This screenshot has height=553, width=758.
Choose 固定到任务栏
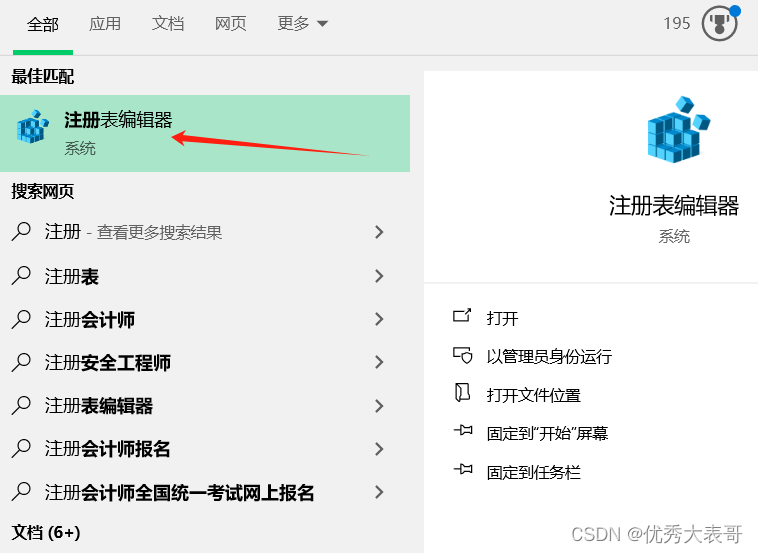[x=534, y=472]
